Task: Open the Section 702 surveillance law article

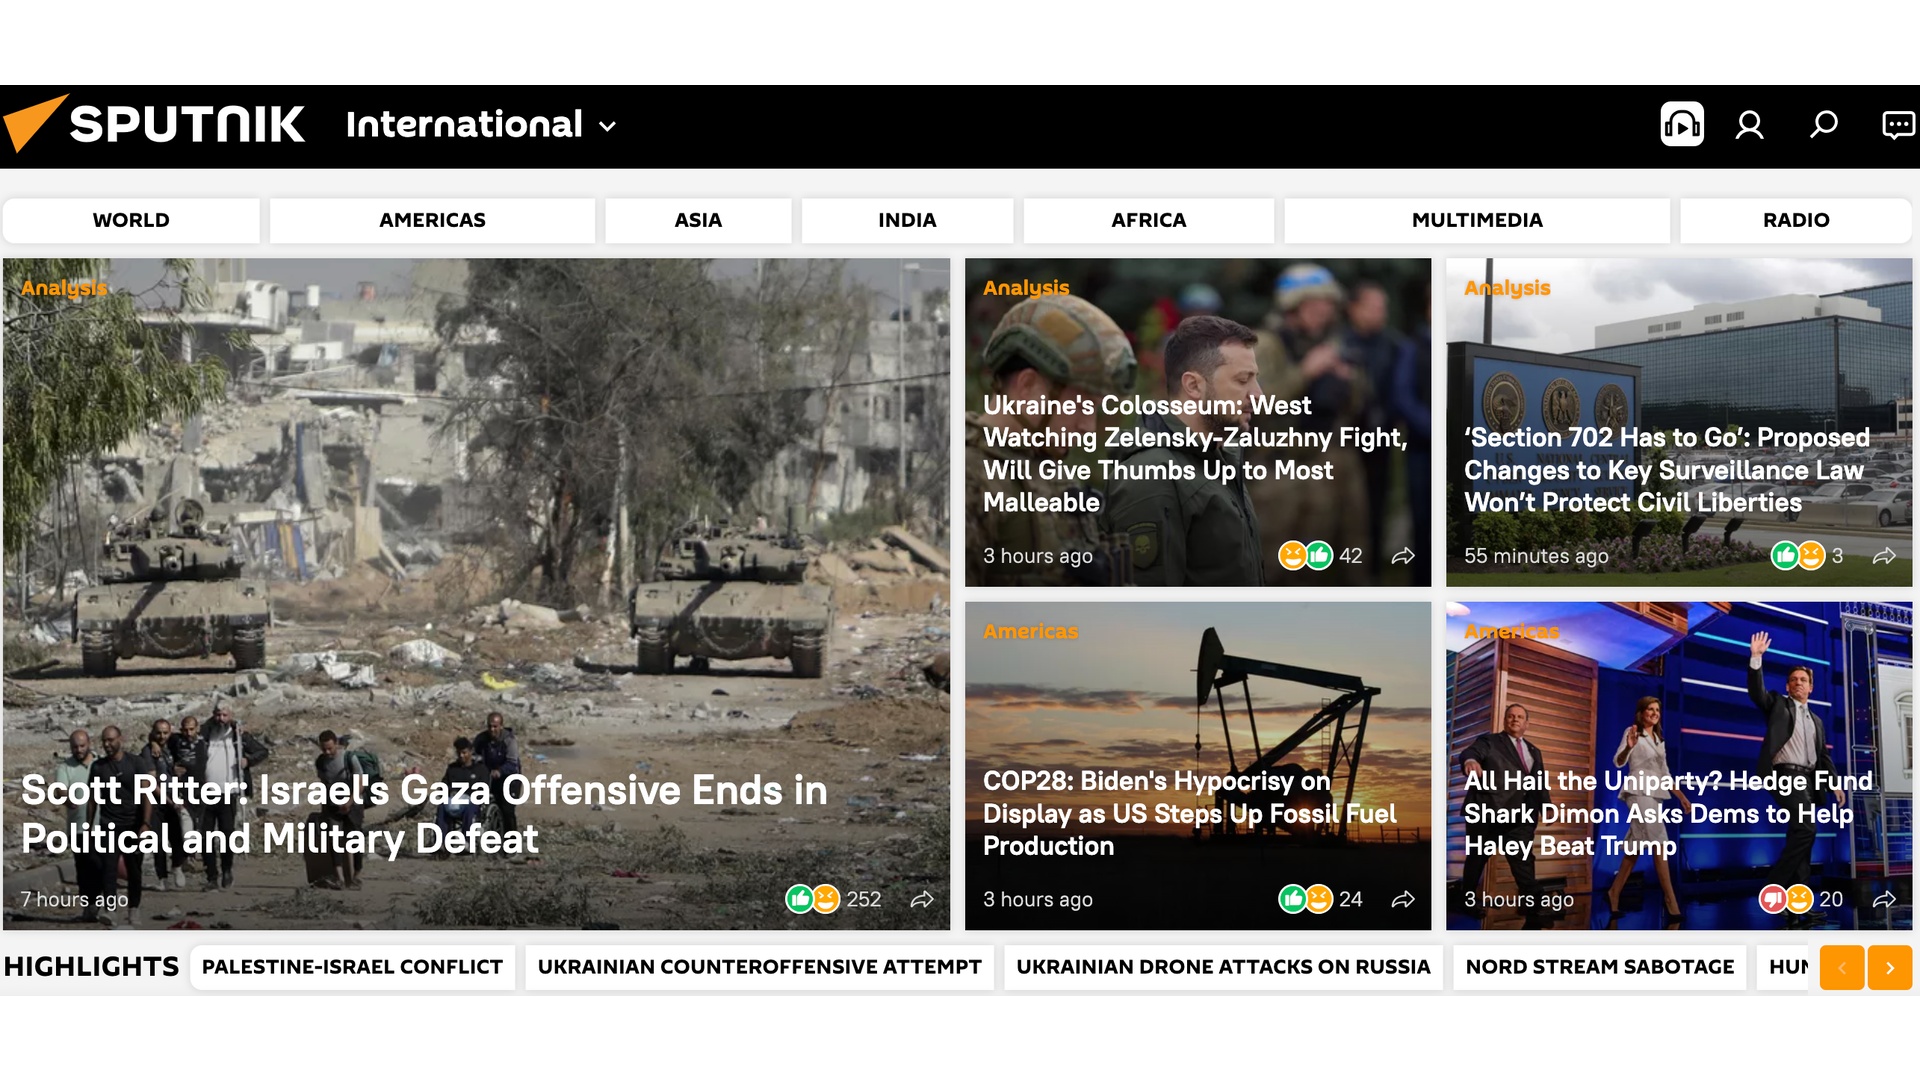Action: tap(1667, 470)
